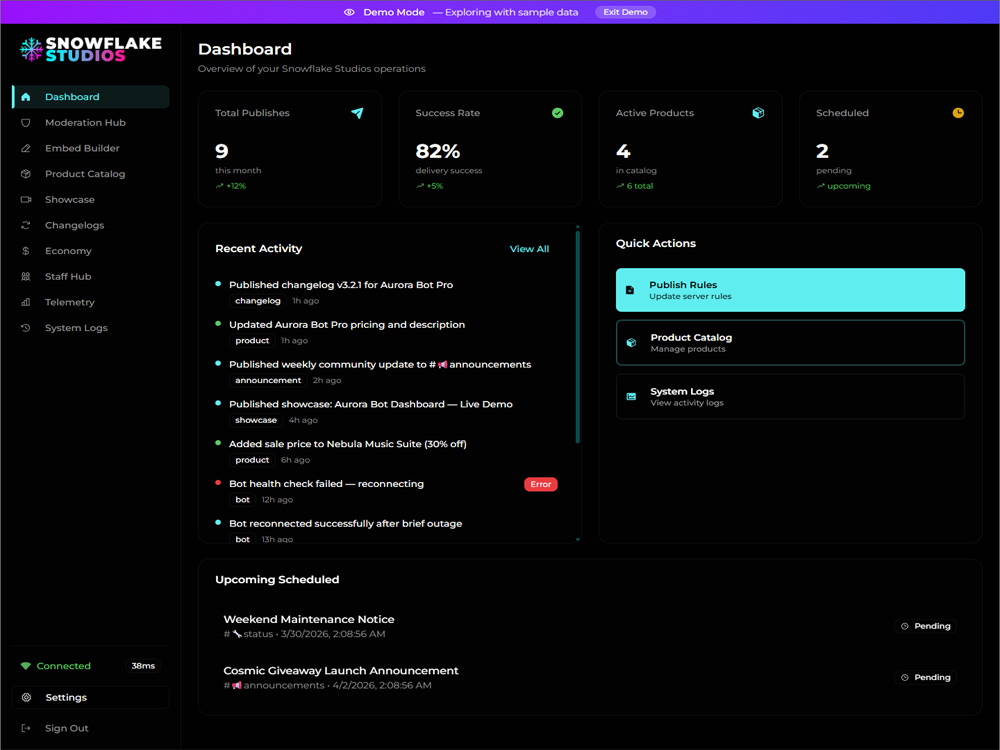1000x750 pixels.
Task: Exit Demo mode
Action: (625, 12)
